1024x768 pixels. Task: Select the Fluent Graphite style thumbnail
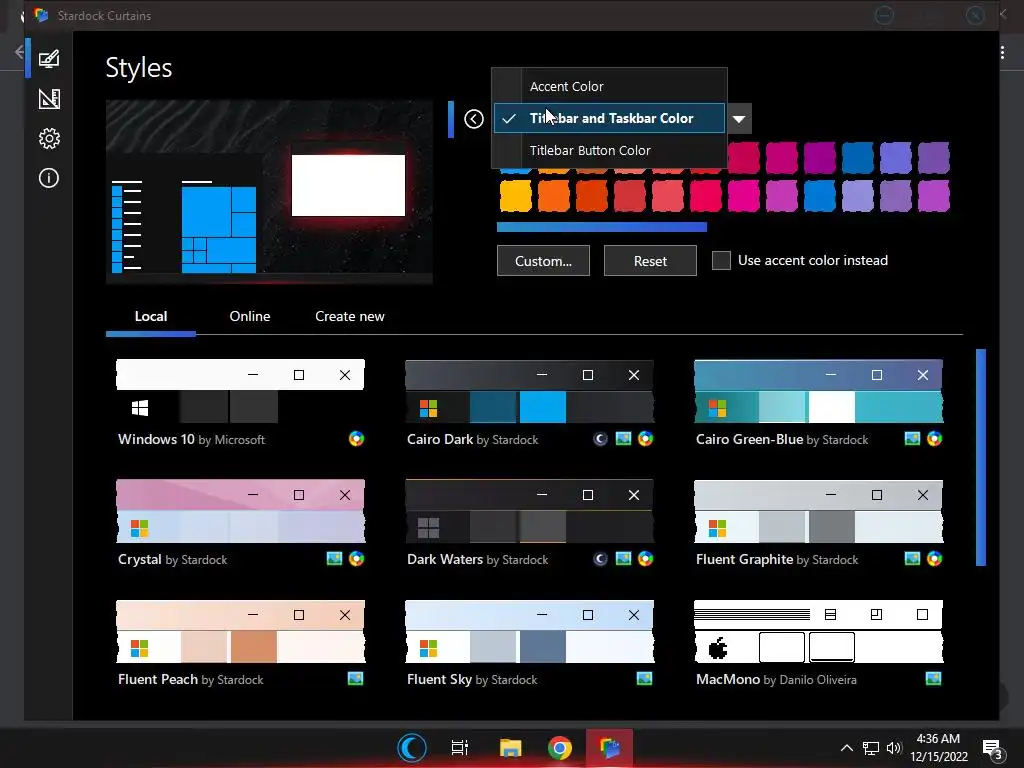pyautogui.click(x=818, y=511)
